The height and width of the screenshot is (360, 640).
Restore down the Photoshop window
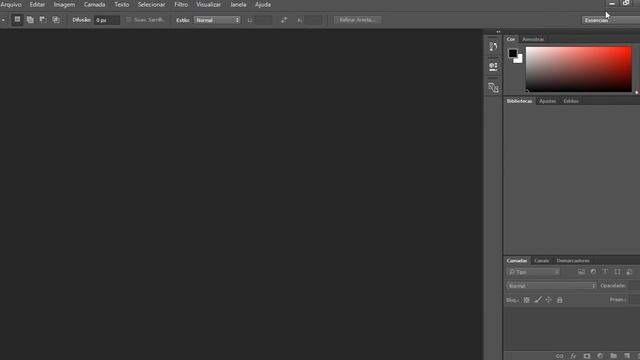pos(626,3)
